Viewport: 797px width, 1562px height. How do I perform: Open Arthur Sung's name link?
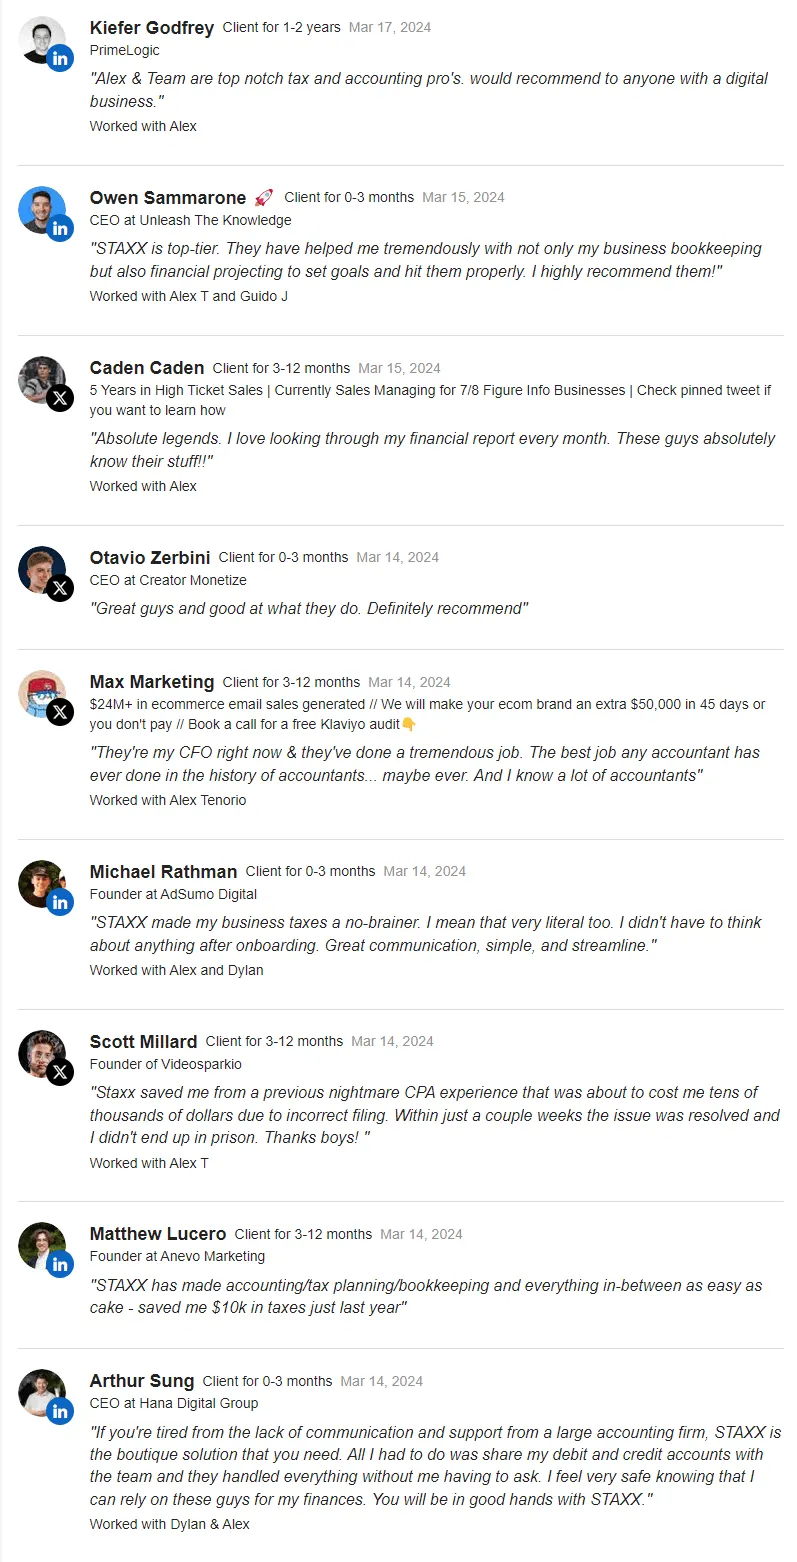141,1381
